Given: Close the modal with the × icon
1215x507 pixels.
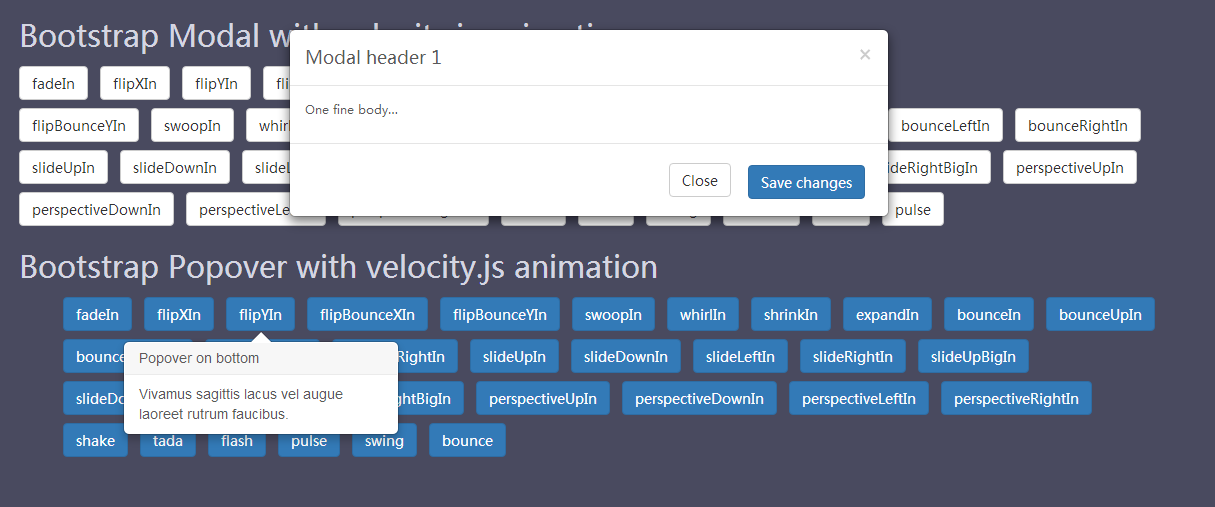Looking at the screenshot, I should click(x=865, y=55).
